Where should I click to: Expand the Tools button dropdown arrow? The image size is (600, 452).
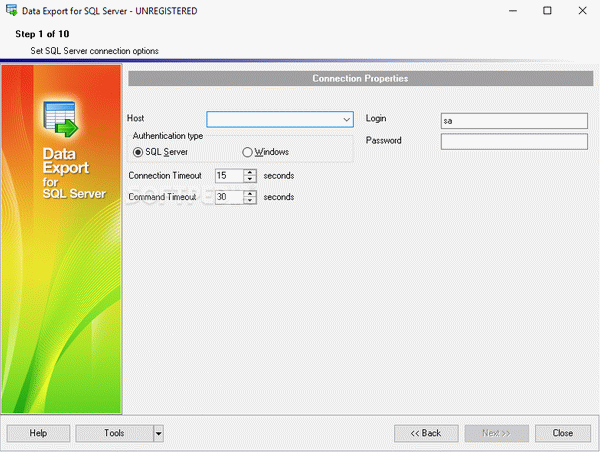[x=158, y=434]
